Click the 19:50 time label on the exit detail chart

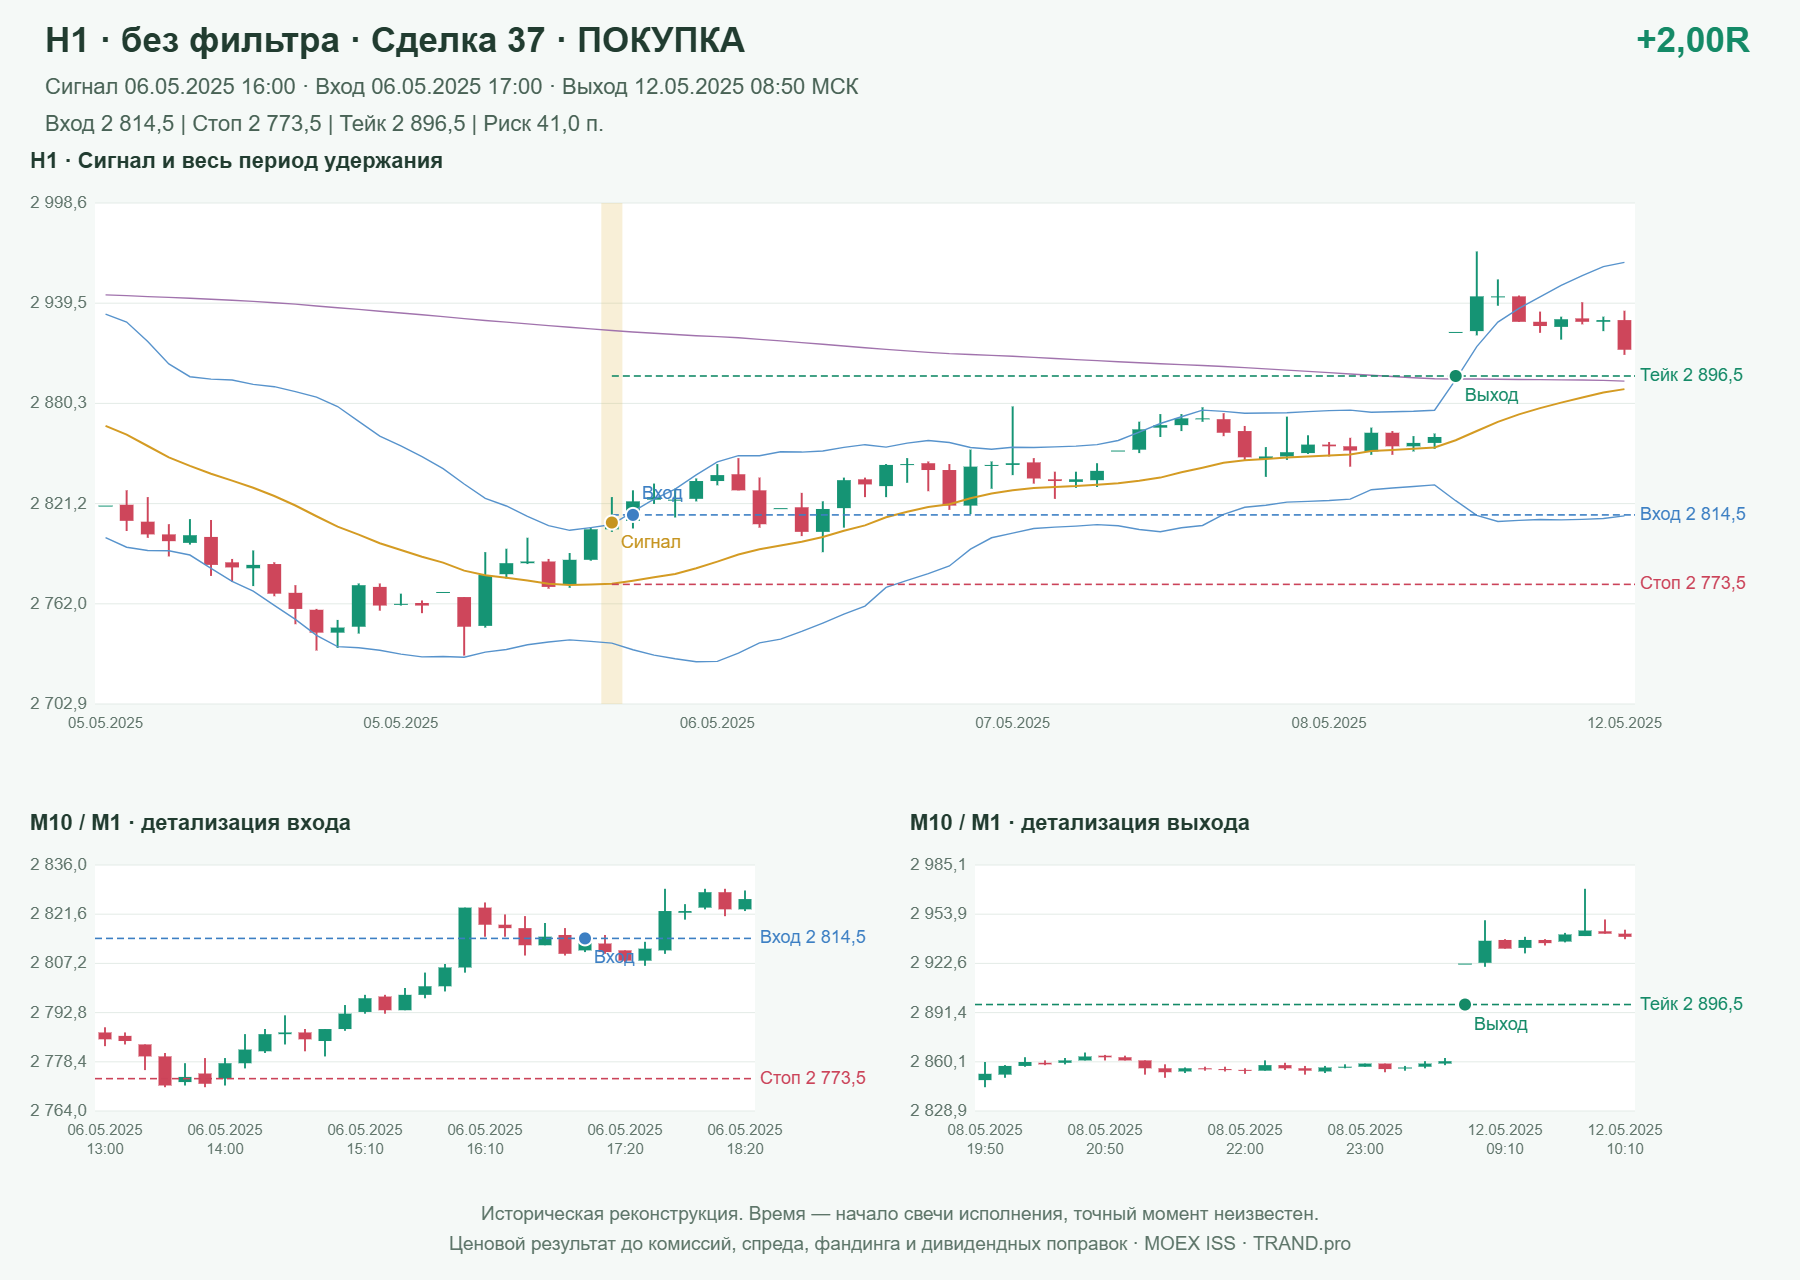click(x=985, y=1149)
